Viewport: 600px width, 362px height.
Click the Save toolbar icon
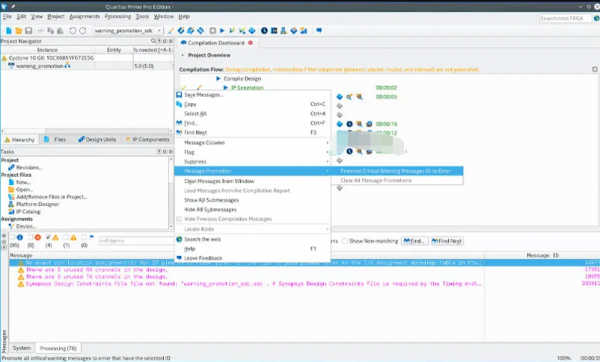pos(28,31)
